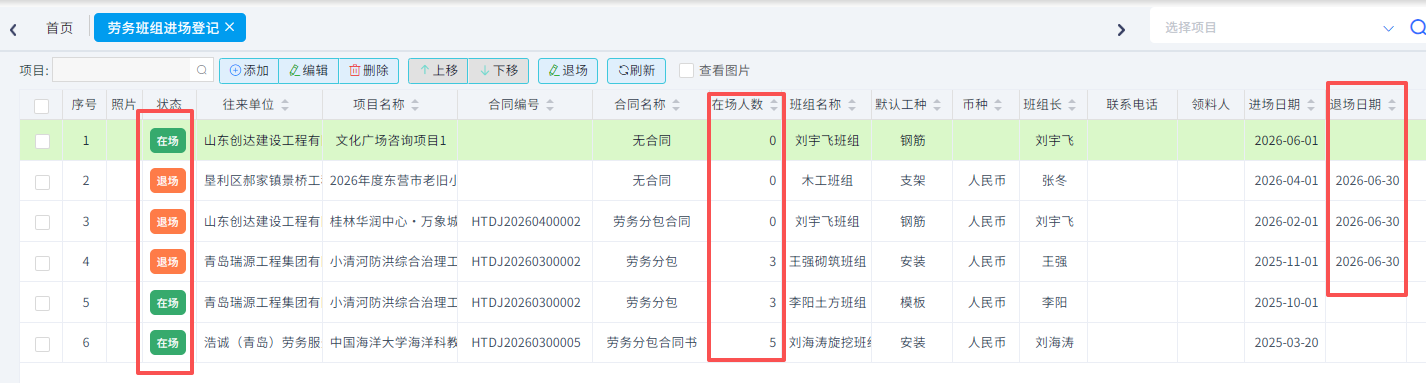Click the 张冬 班组长 cell
1426x383 pixels.
coord(1054,181)
